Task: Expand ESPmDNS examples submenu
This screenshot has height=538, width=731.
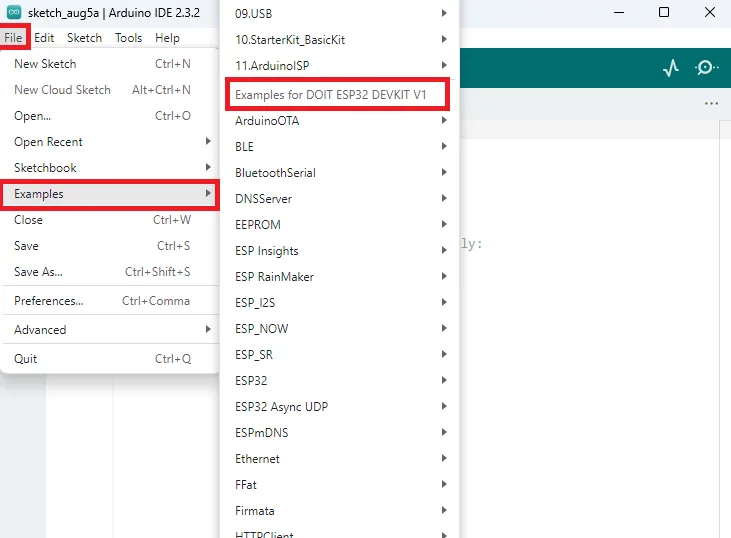Action: coord(340,433)
